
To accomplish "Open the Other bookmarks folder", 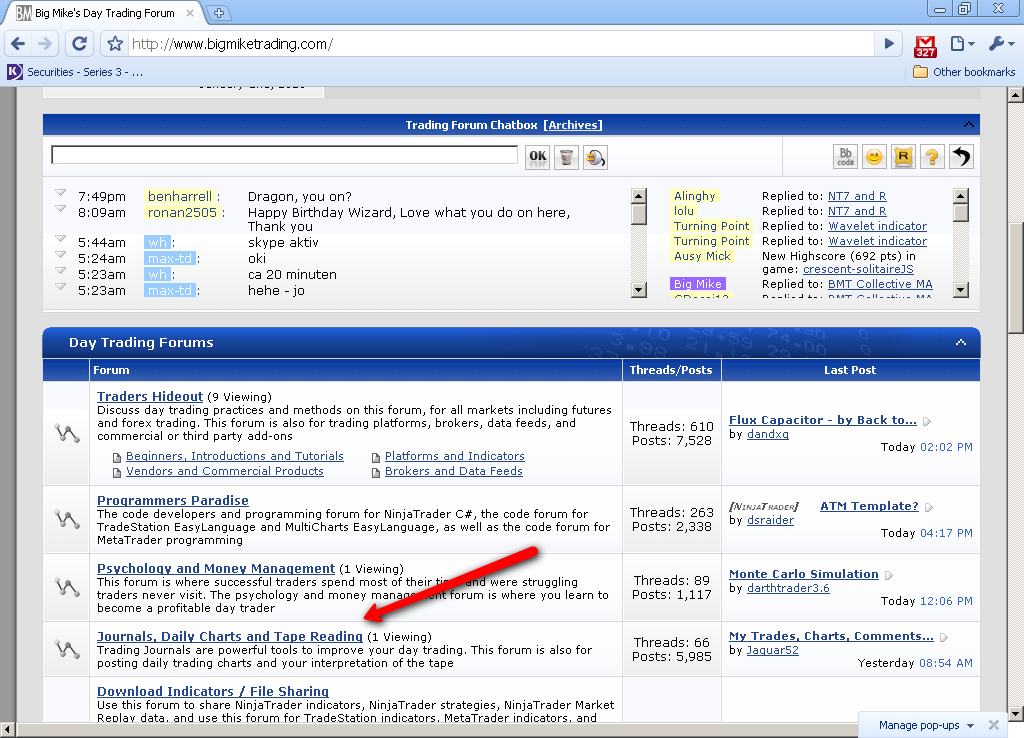I will coord(965,72).
